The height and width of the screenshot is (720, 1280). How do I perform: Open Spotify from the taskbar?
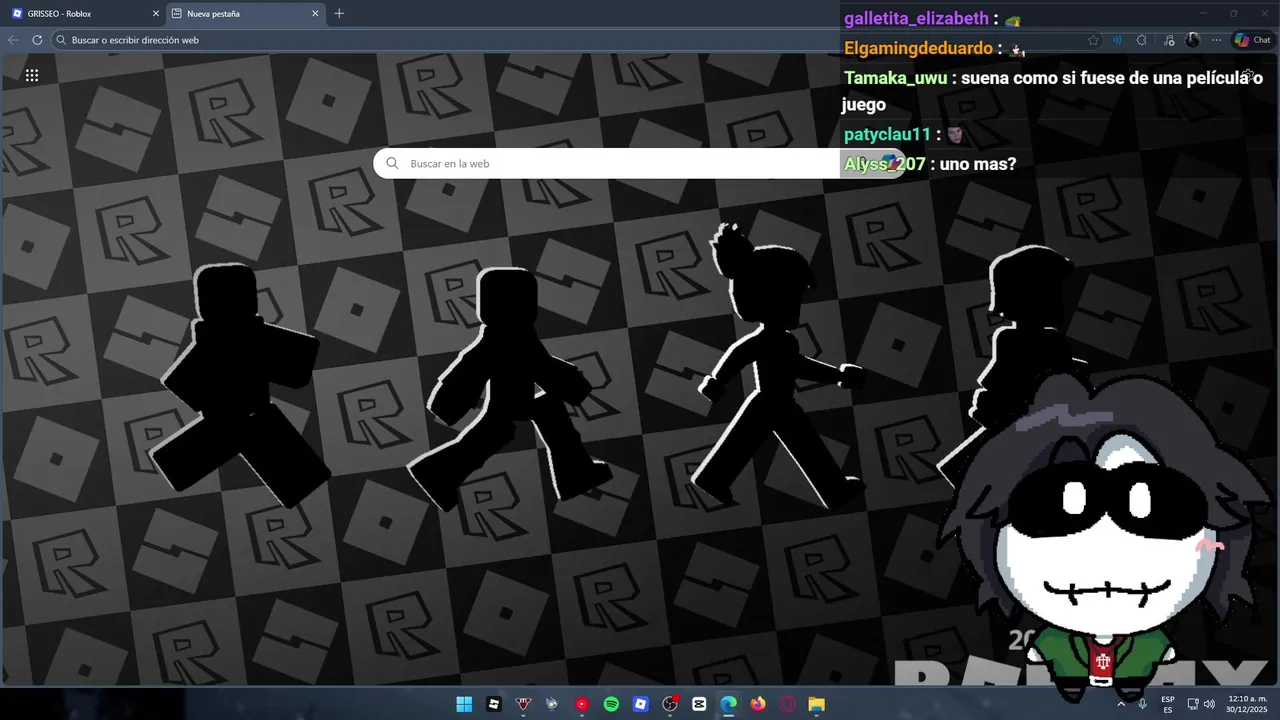pos(611,704)
